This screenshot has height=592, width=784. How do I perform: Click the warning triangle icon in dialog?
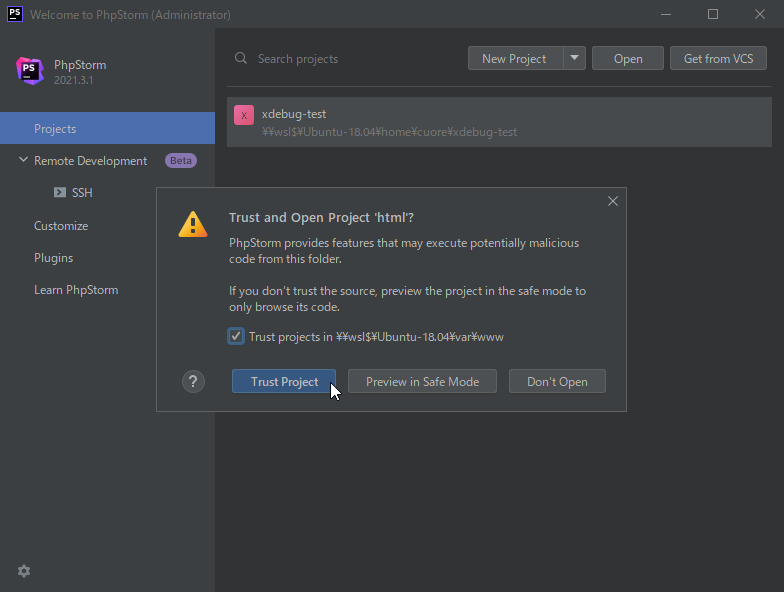193,224
